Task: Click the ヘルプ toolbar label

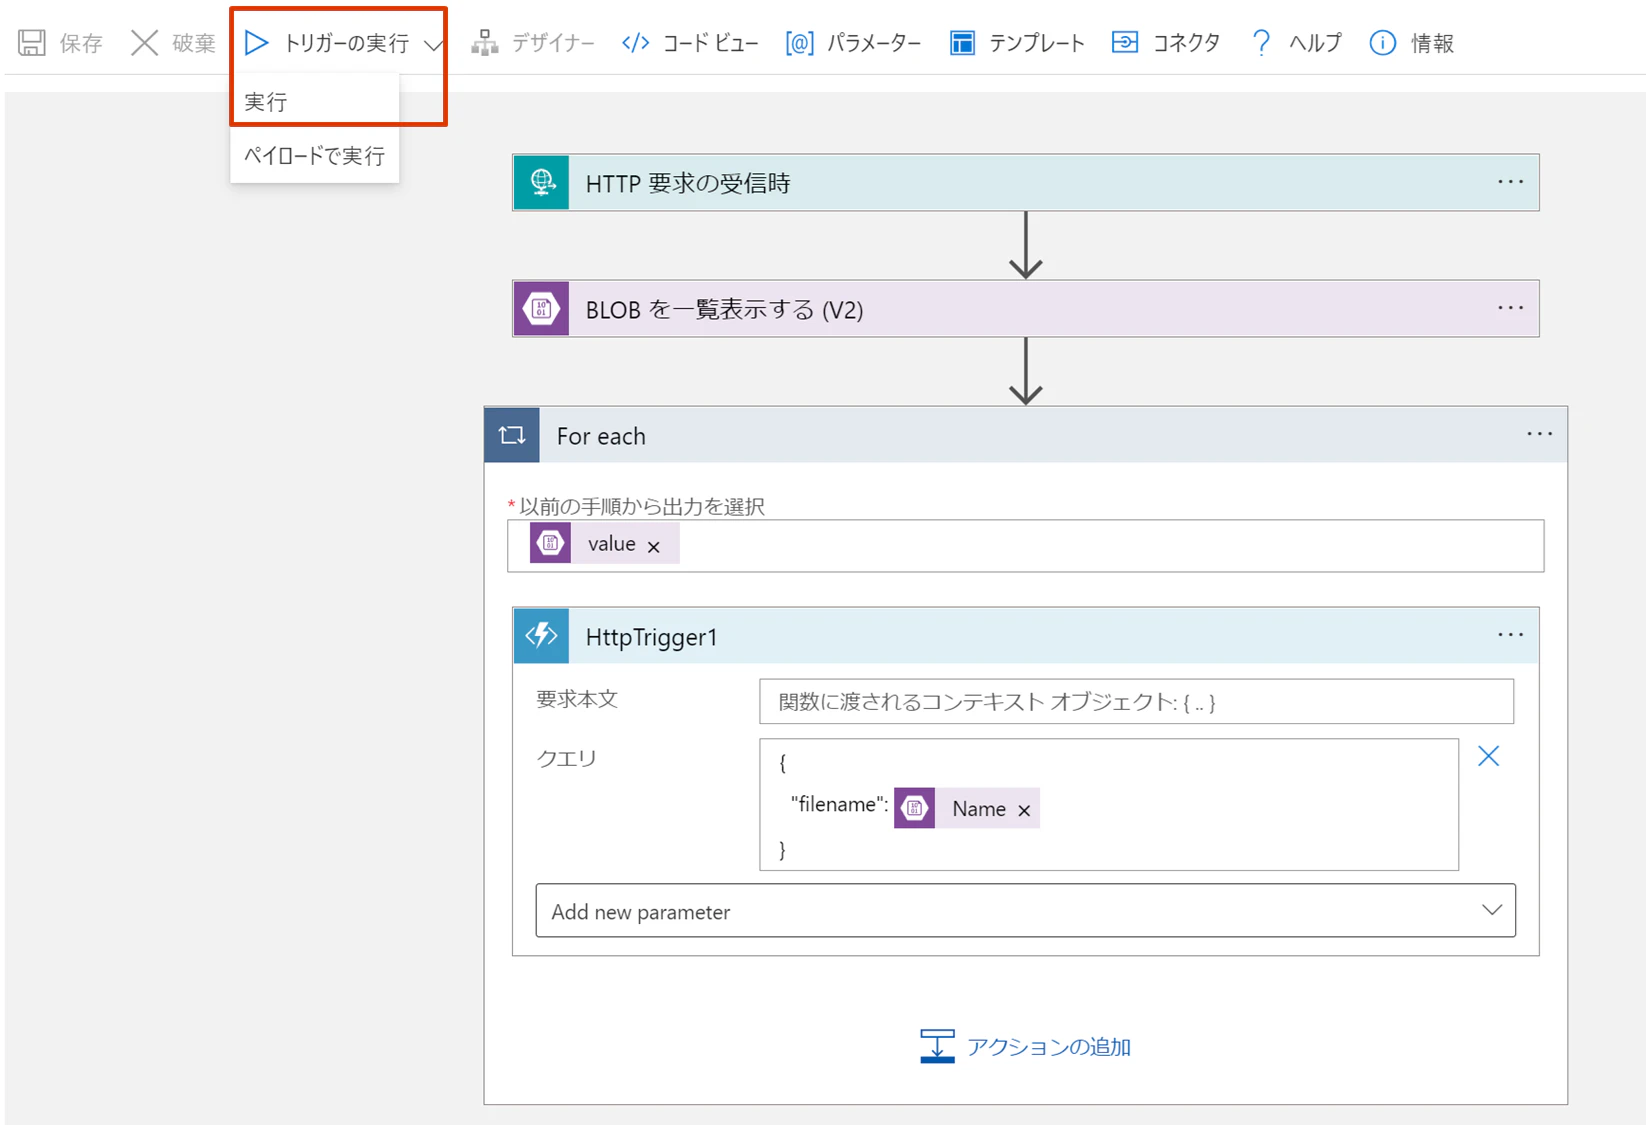Action: tap(1315, 43)
